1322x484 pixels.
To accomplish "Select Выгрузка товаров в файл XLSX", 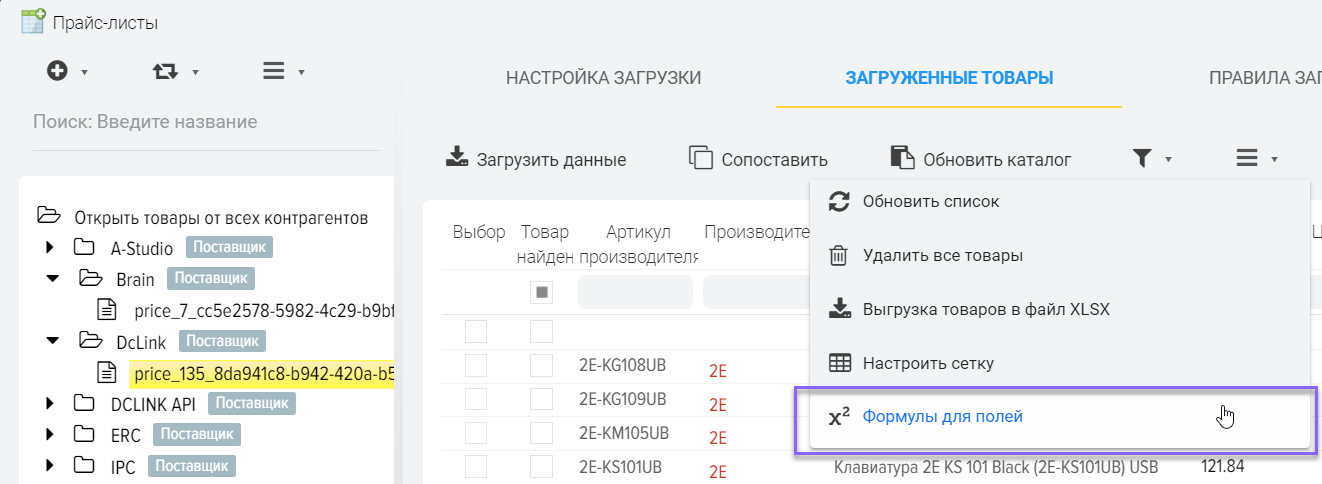I will pyautogui.click(x=985, y=309).
